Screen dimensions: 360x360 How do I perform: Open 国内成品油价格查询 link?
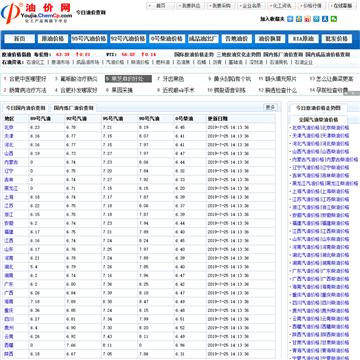(327, 54)
